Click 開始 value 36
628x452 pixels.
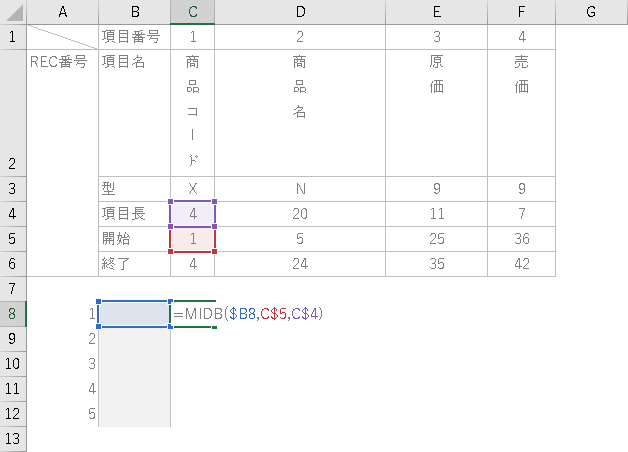pyautogui.click(x=521, y=239)
